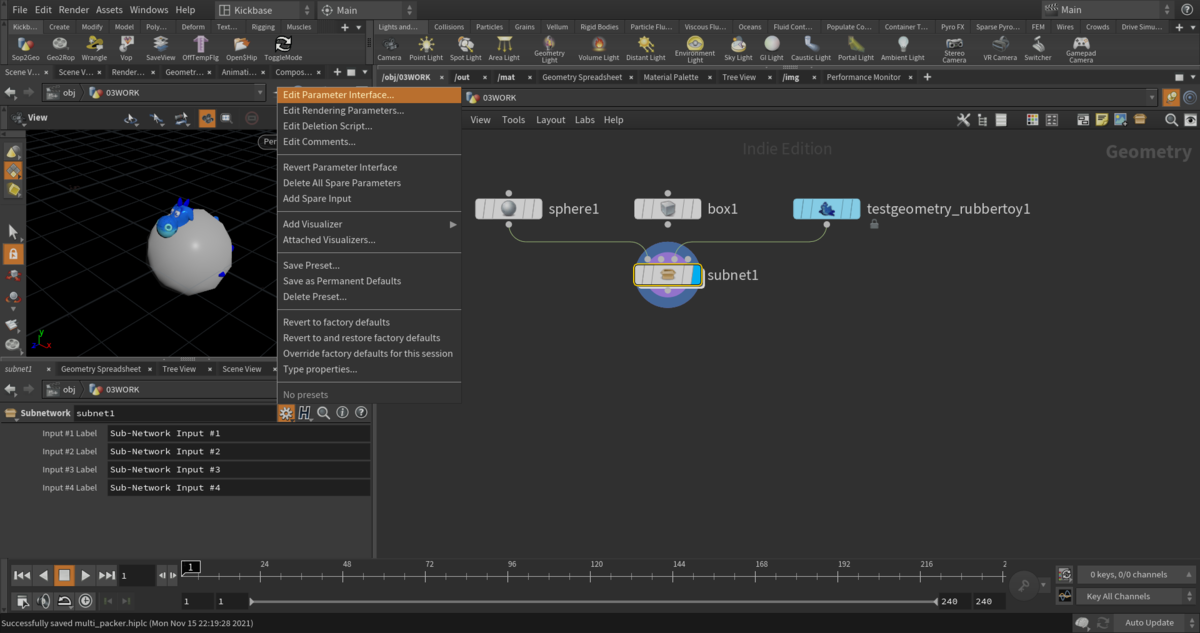This screenshot has width=1200, height=633.
Task: Expand Add Visualizer submenu
Action: [x=368, y=224]
